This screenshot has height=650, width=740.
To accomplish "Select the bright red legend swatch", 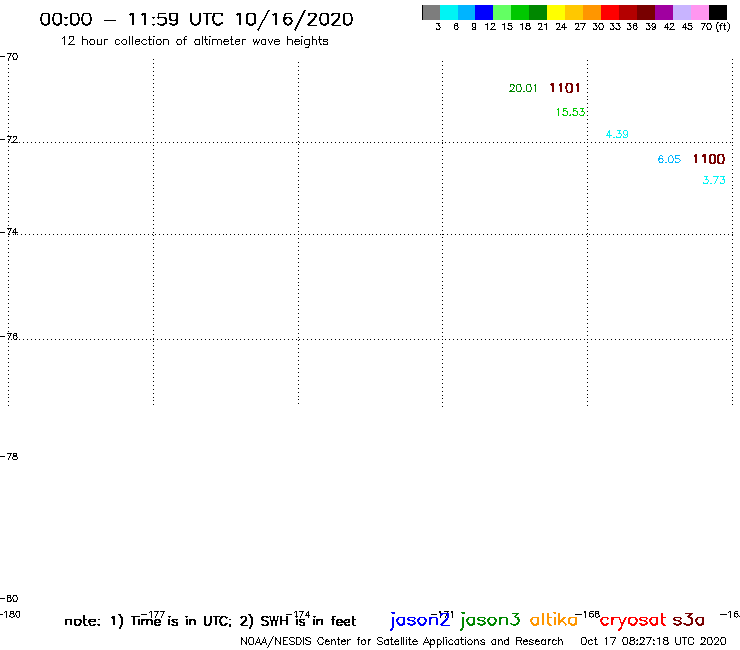I will point(610,12).
